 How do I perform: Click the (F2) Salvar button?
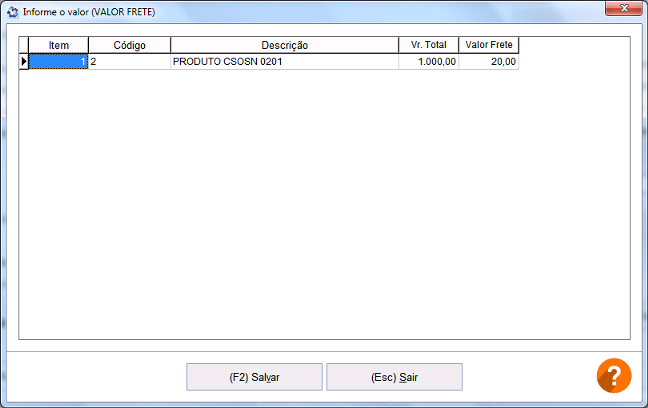click(x=254, y=377)
